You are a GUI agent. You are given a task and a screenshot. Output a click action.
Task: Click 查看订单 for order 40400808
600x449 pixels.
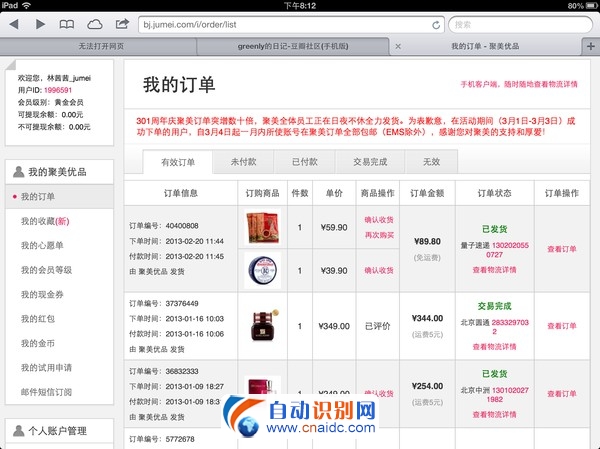(x=562, y=249)
